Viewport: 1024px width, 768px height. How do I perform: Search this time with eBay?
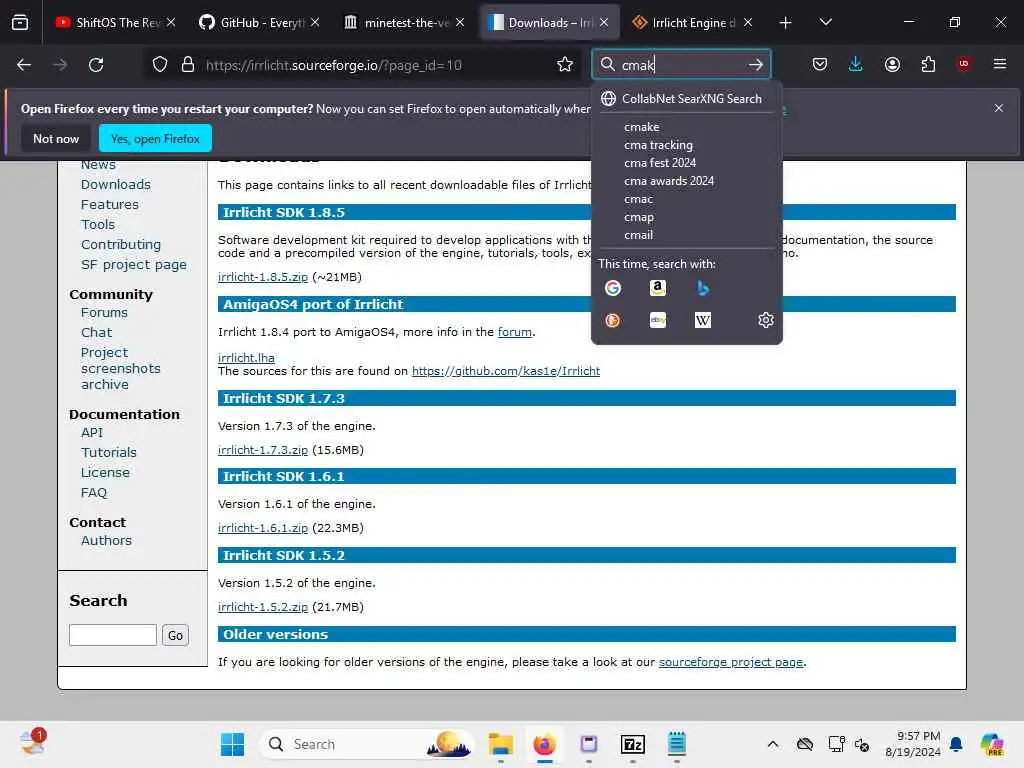[658, 320]
